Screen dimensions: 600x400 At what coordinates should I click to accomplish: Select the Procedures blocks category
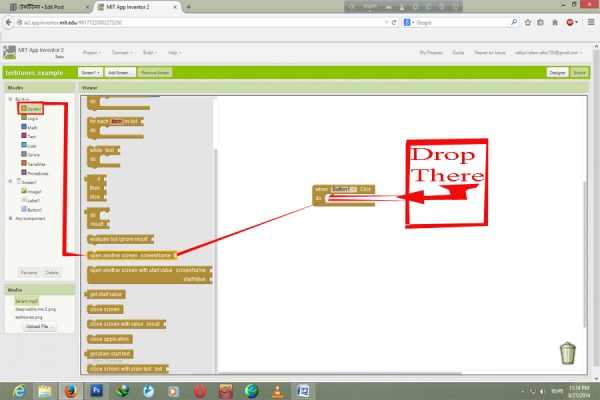click(x=34, y=173)
